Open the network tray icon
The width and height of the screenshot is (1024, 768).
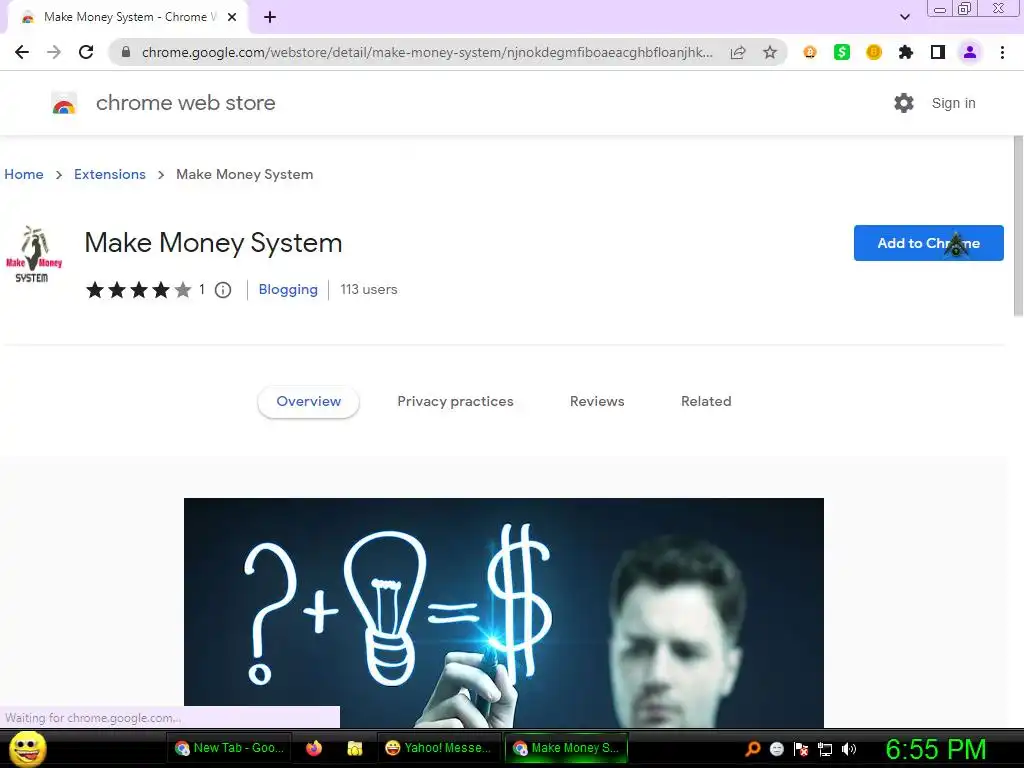825,749
